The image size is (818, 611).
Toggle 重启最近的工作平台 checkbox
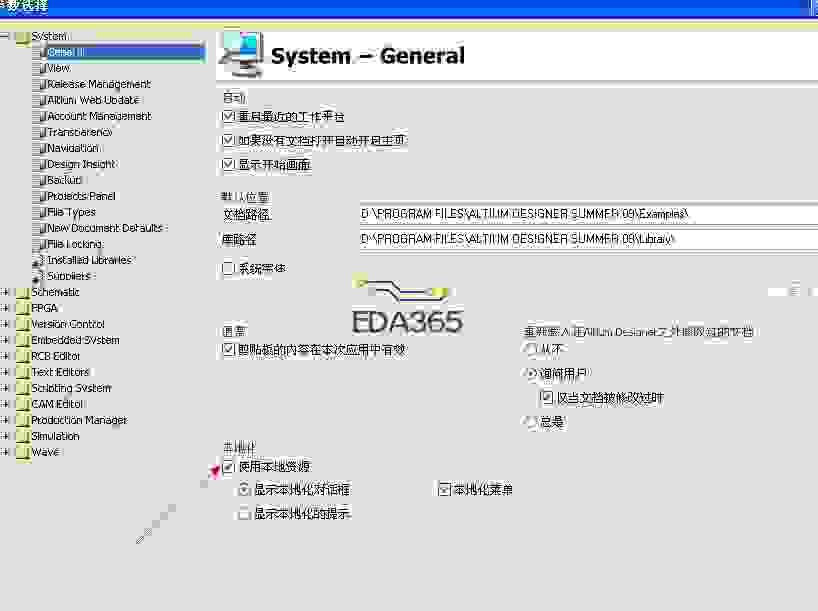(228, 116)
